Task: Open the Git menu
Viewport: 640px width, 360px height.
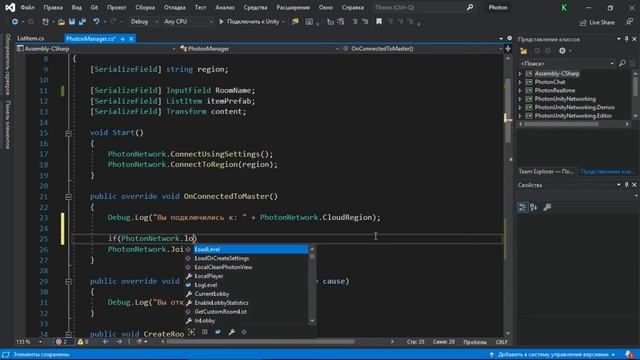Action: click(94, 7)
